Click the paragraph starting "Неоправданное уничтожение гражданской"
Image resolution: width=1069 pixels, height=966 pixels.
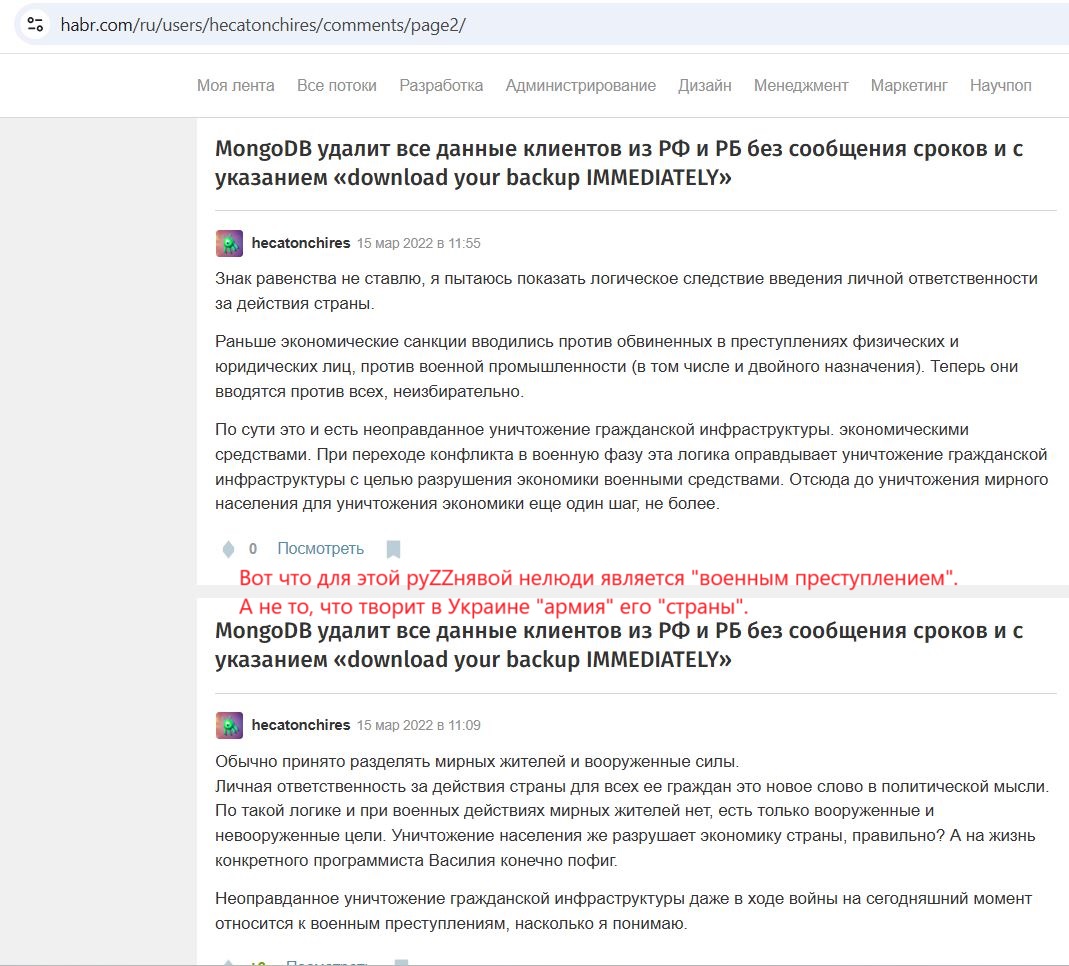(x=623, y=911)
